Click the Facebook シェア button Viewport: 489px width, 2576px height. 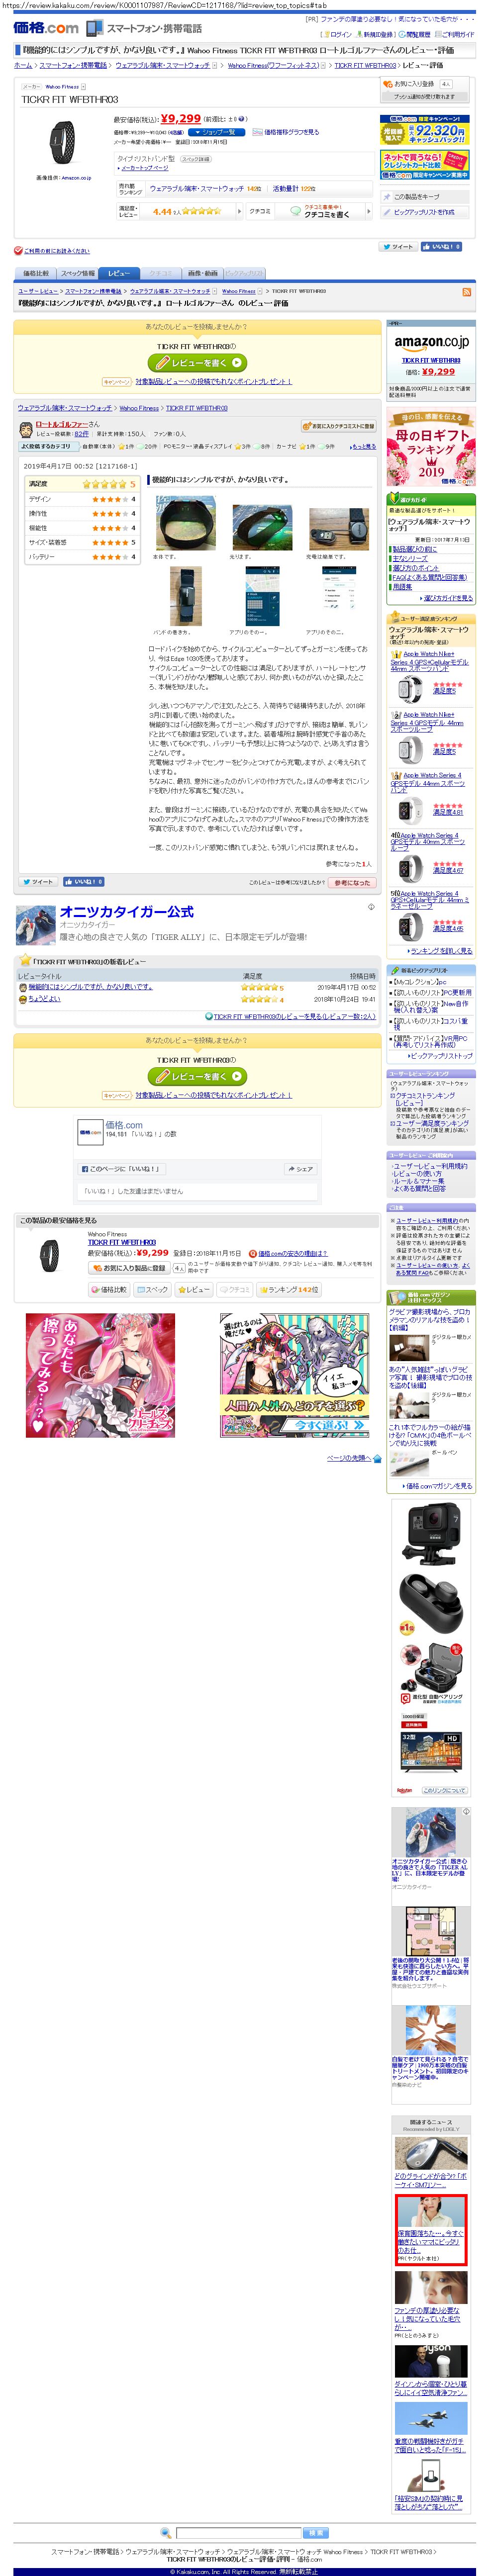pos(300,1168)
